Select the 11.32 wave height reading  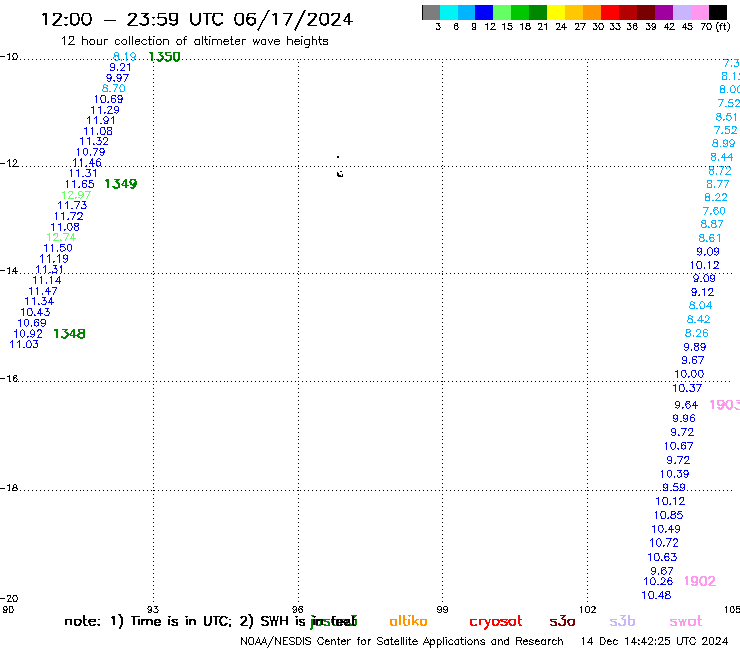click(x=94, y=142)
